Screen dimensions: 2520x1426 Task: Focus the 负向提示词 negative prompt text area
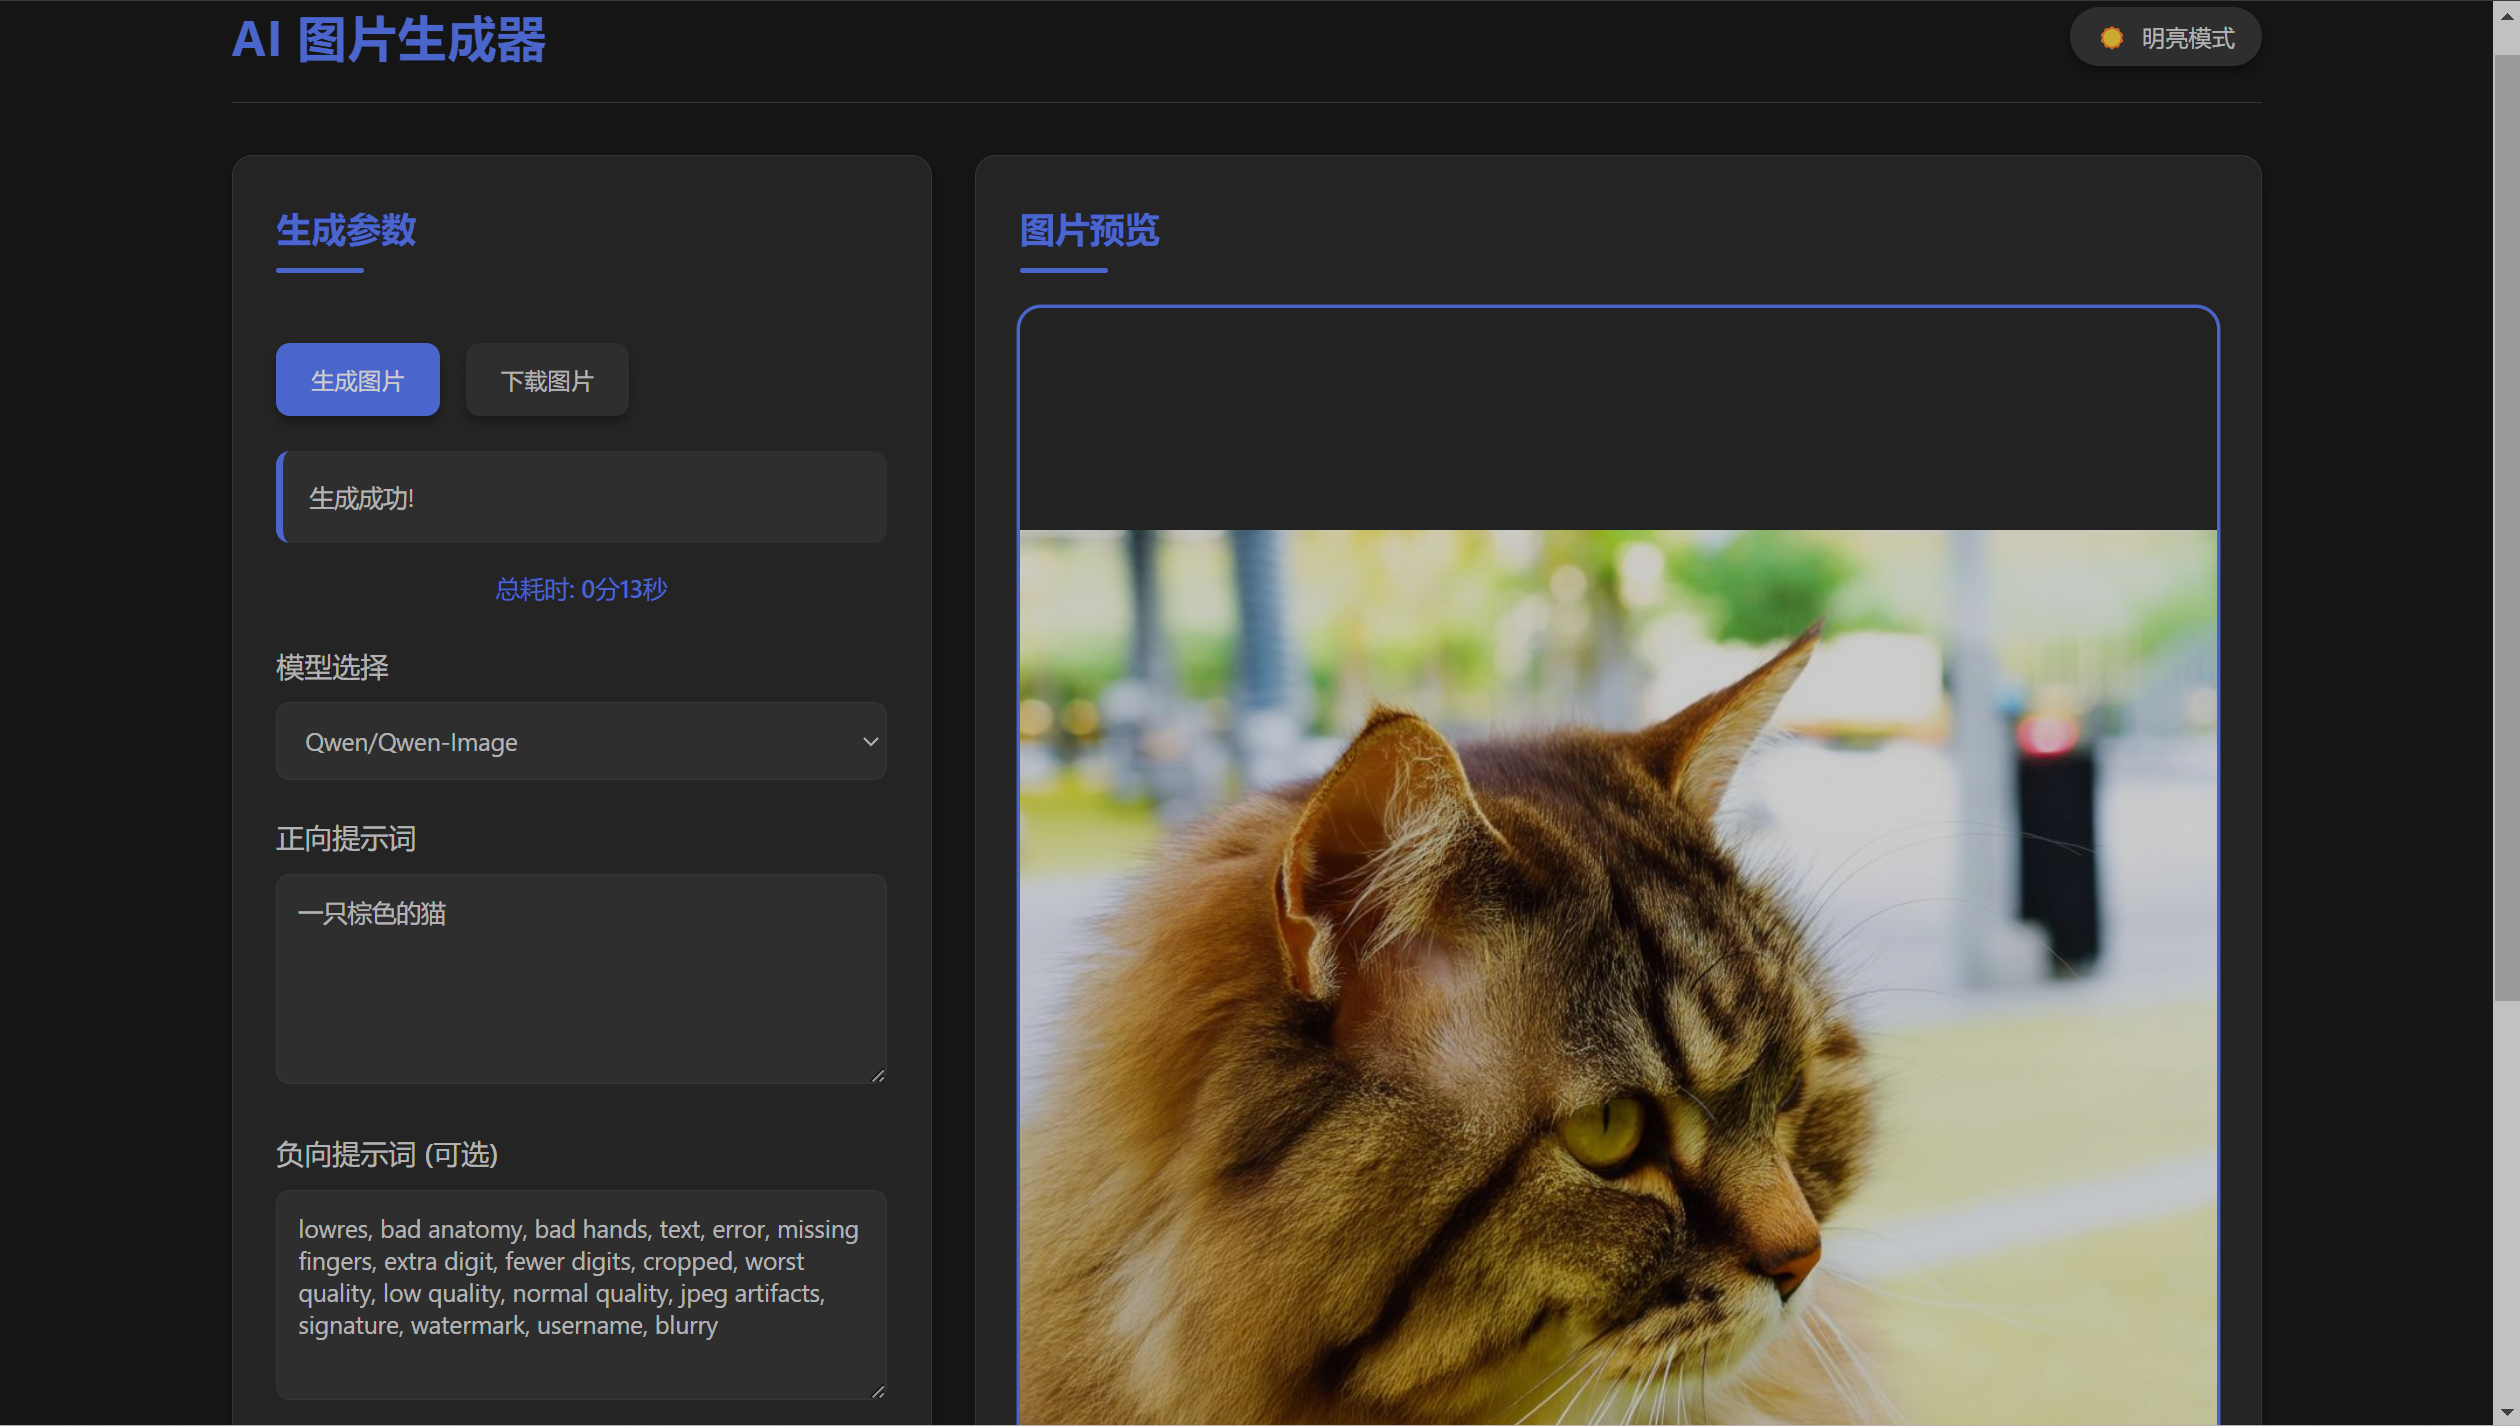click(x=581, y=1294)
